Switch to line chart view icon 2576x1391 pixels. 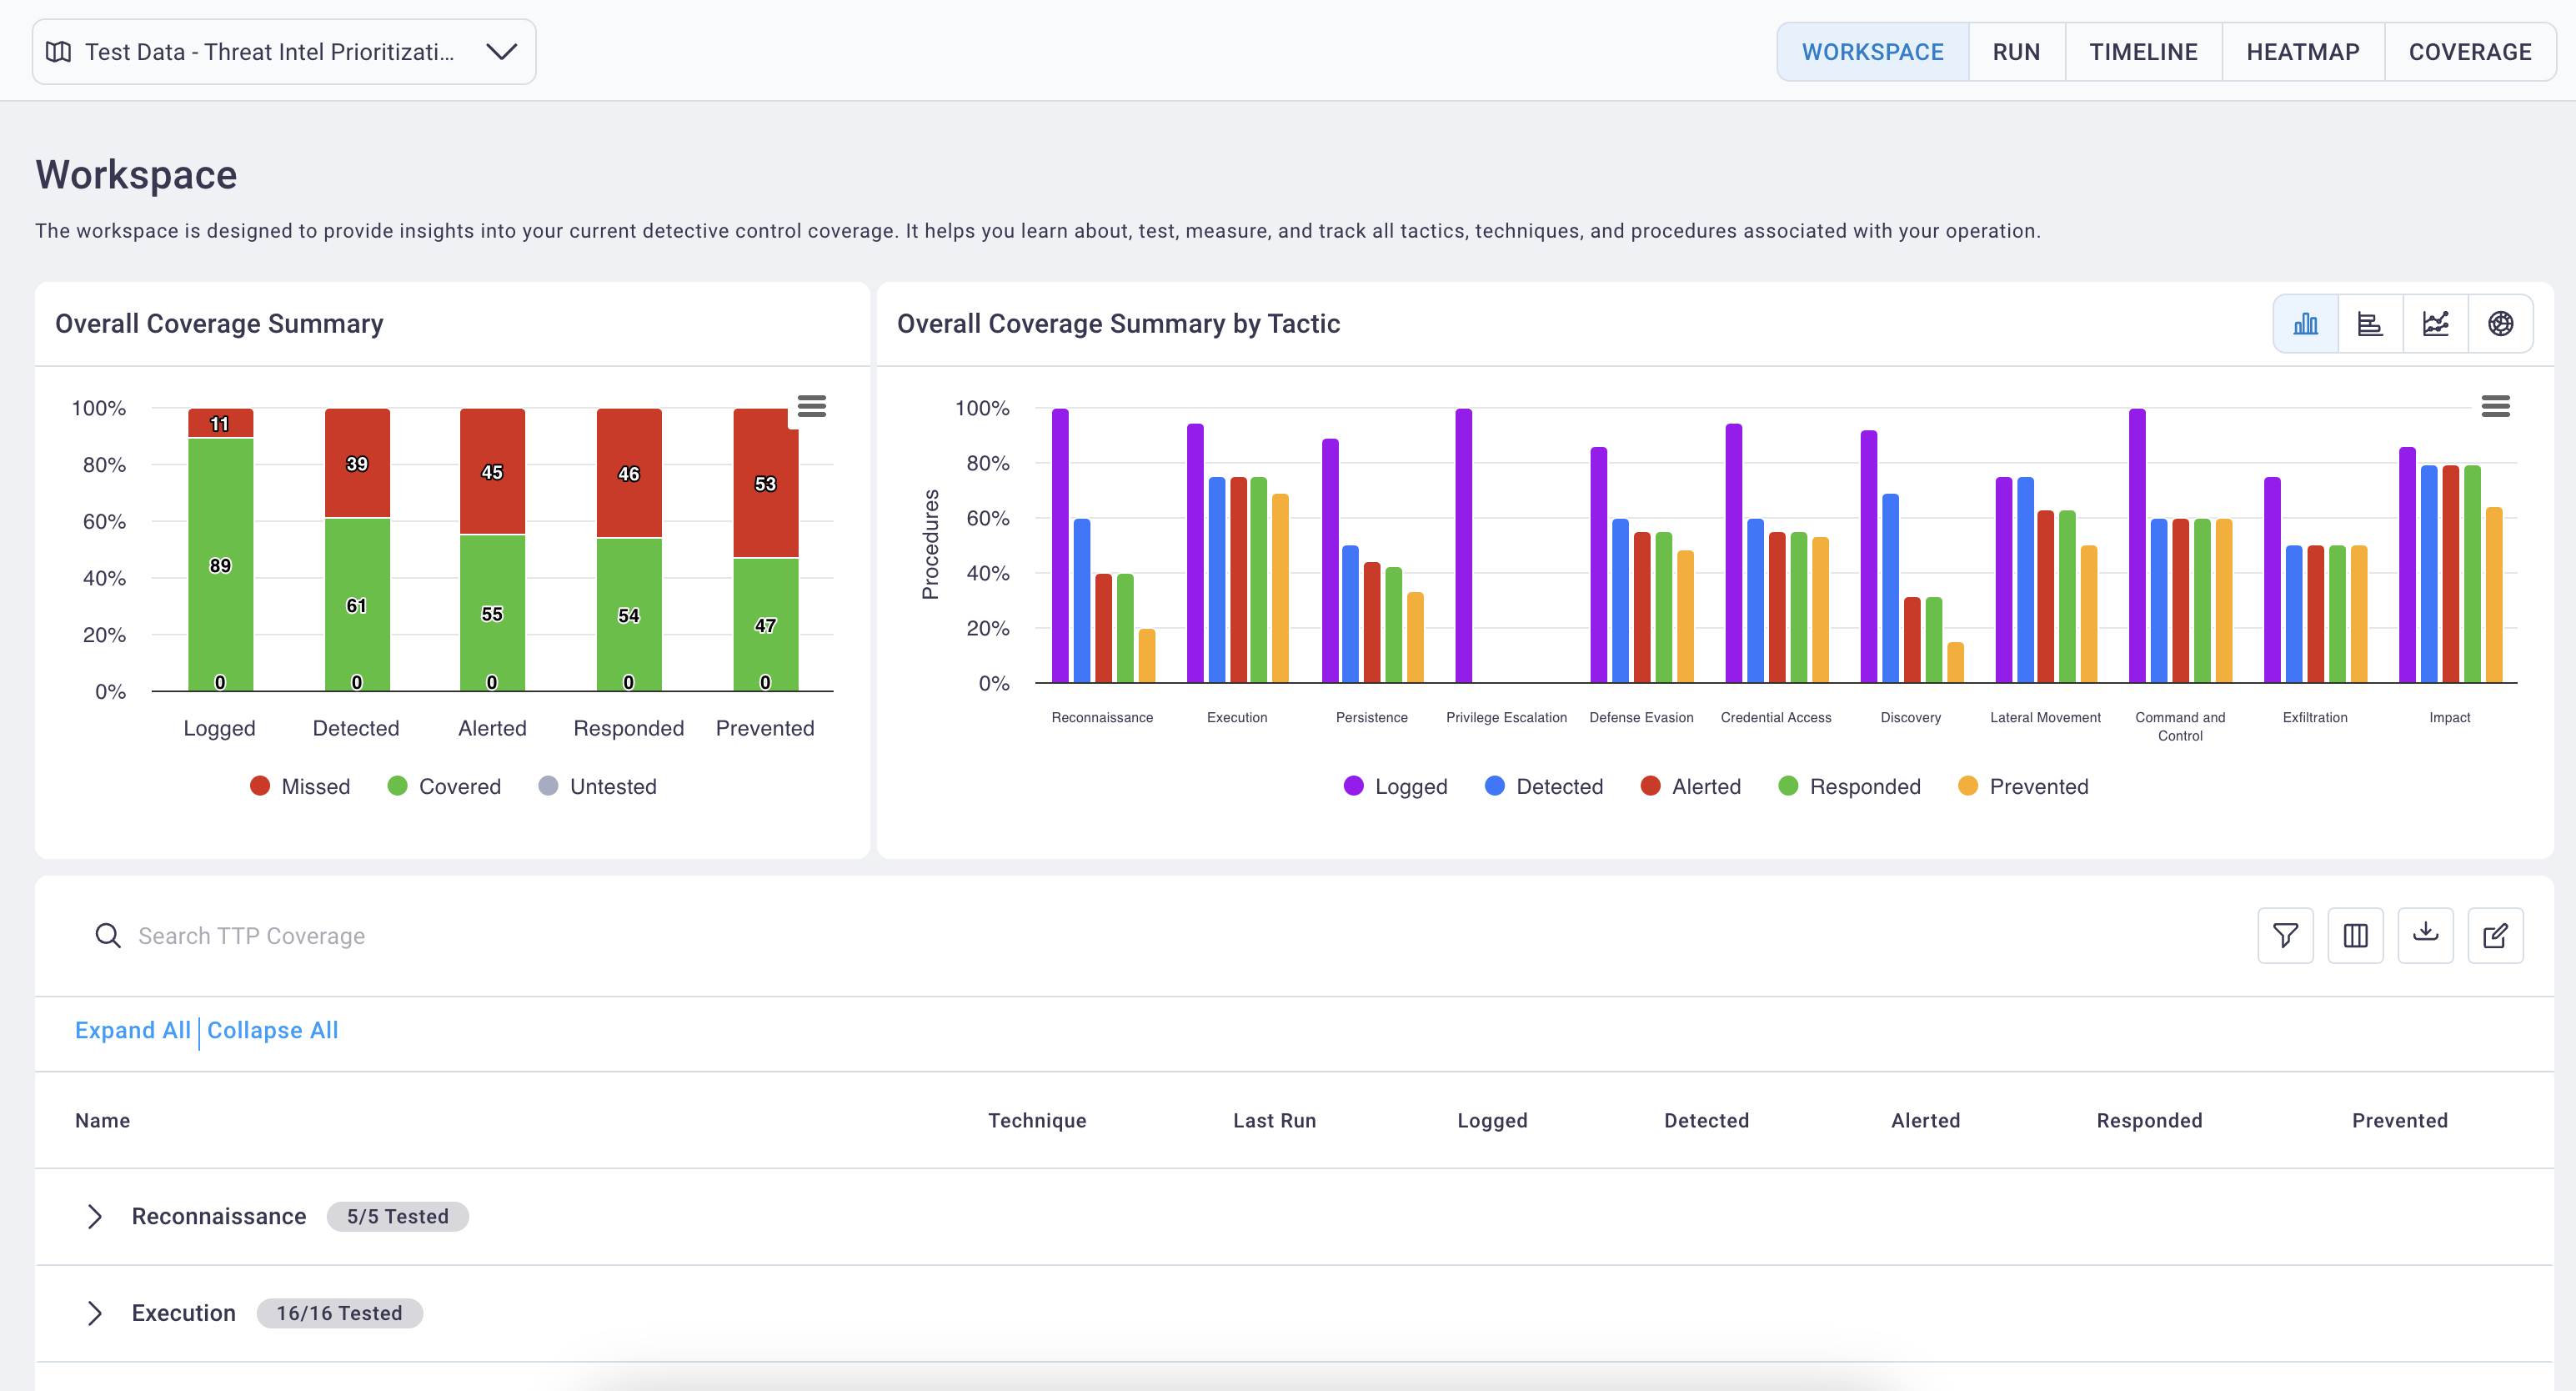[2435, 324]
